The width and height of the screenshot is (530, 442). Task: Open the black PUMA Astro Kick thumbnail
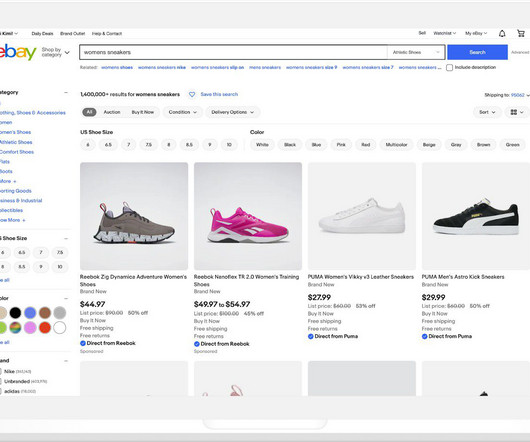click(x=476, y=216)
